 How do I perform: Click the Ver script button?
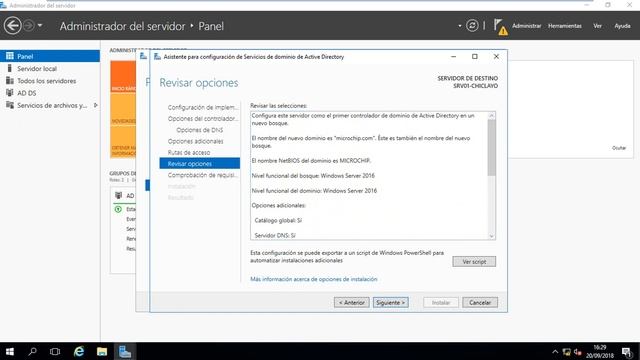(474, 261)
